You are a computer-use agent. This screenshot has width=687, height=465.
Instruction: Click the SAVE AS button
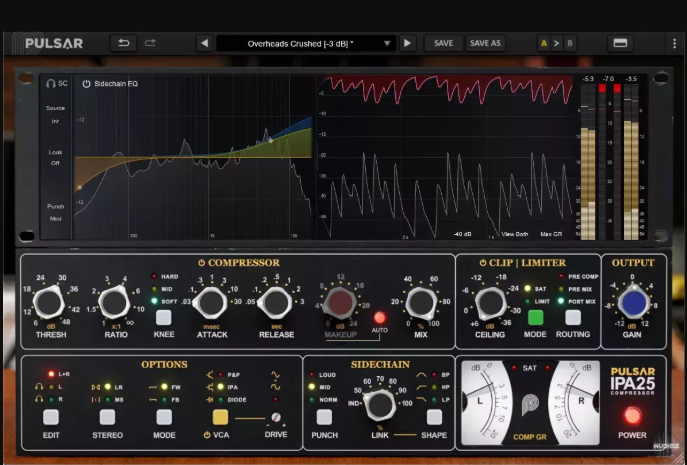click(x=485, y=43)
